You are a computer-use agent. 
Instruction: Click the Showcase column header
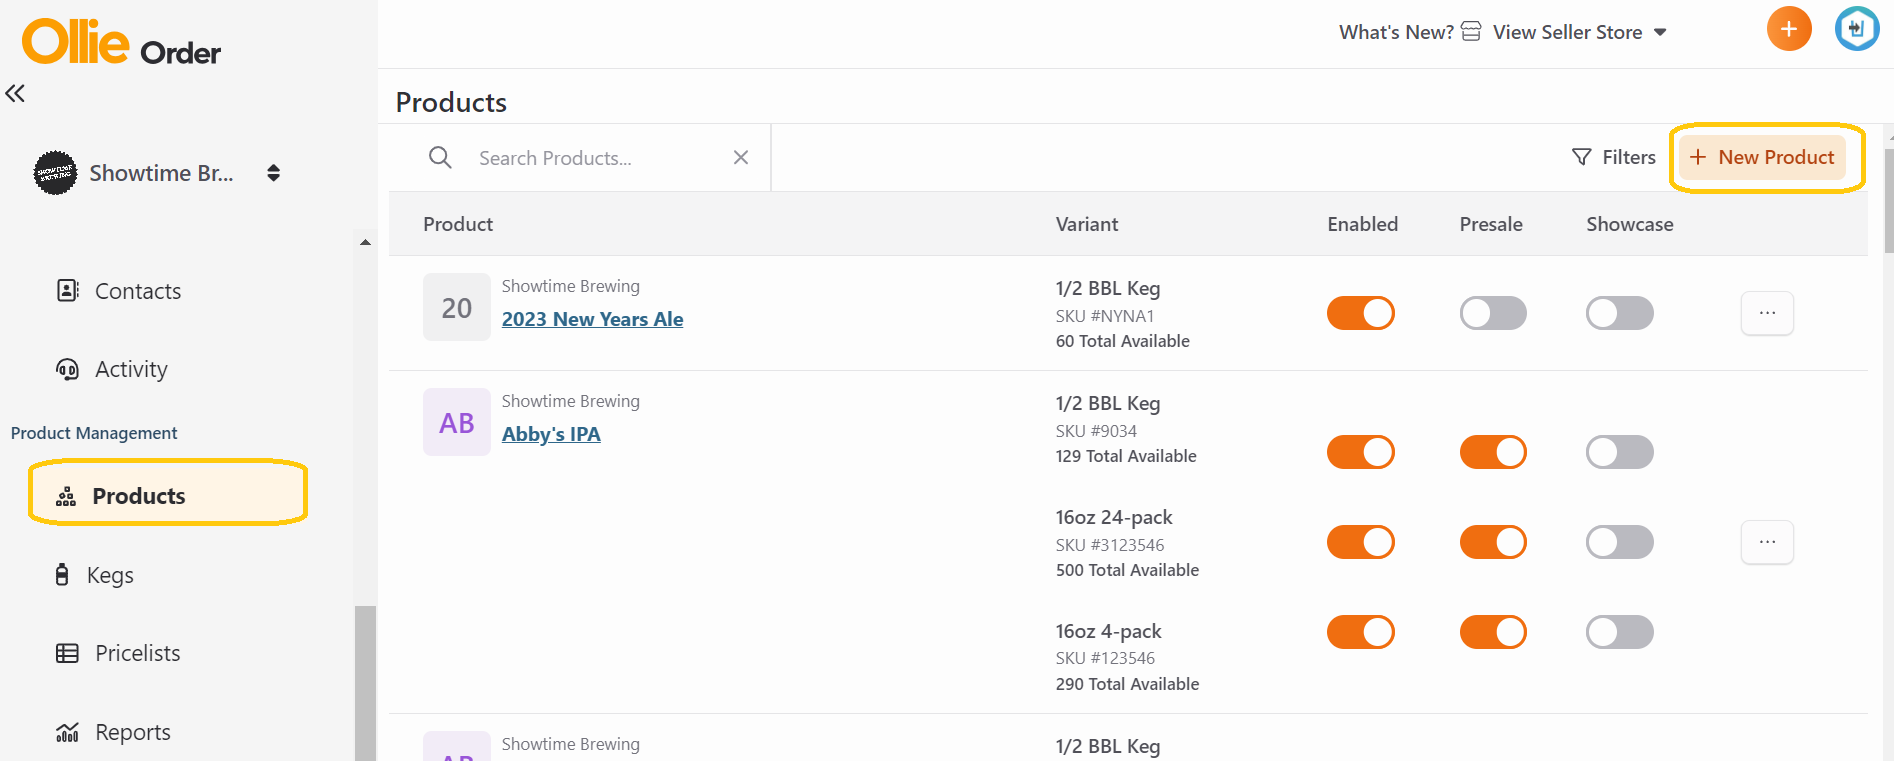pos(1629,224)
